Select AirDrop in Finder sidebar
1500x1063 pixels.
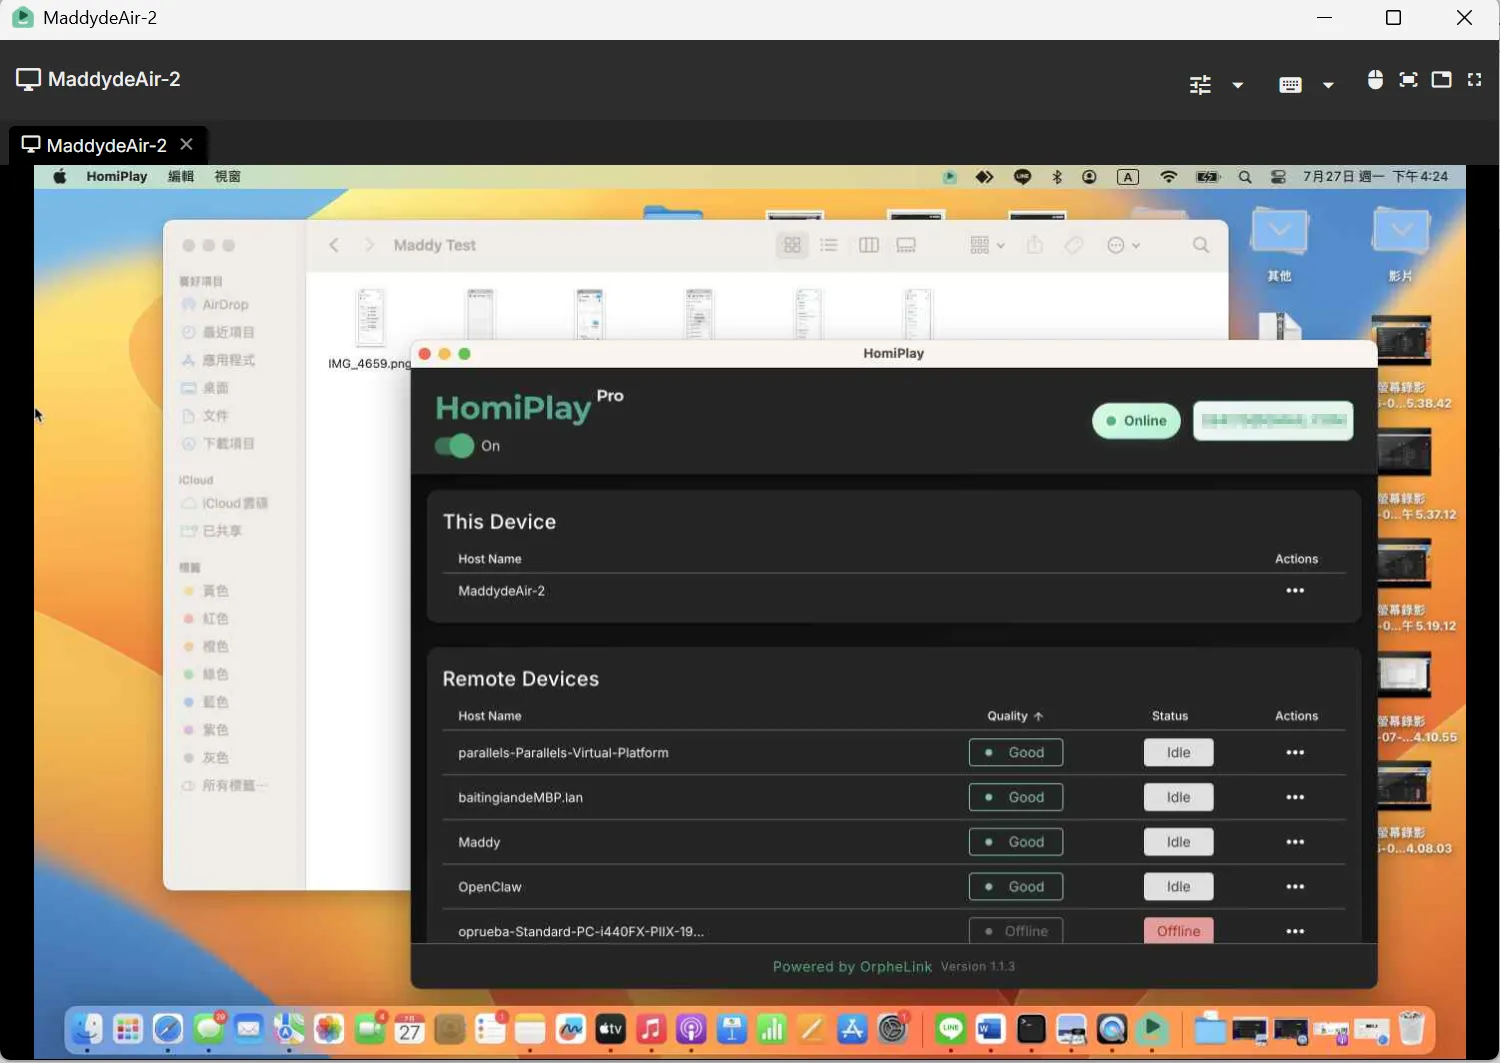pyautogui.click(x=215, y=305)
